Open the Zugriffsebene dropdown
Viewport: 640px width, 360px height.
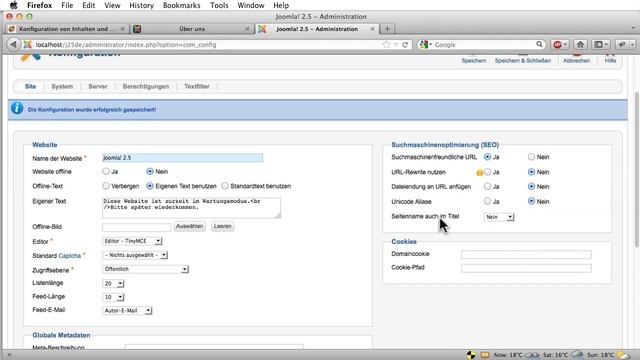tap(145, 269)
